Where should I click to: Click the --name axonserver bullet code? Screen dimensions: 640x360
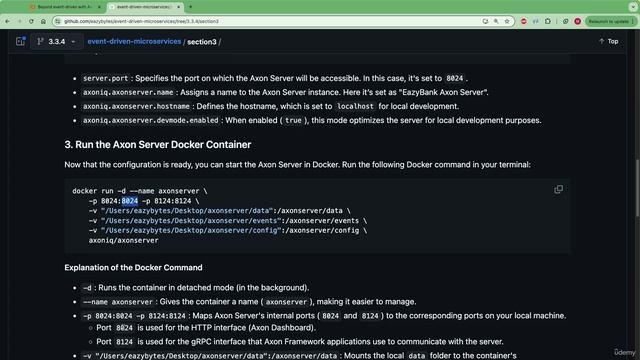118,302
